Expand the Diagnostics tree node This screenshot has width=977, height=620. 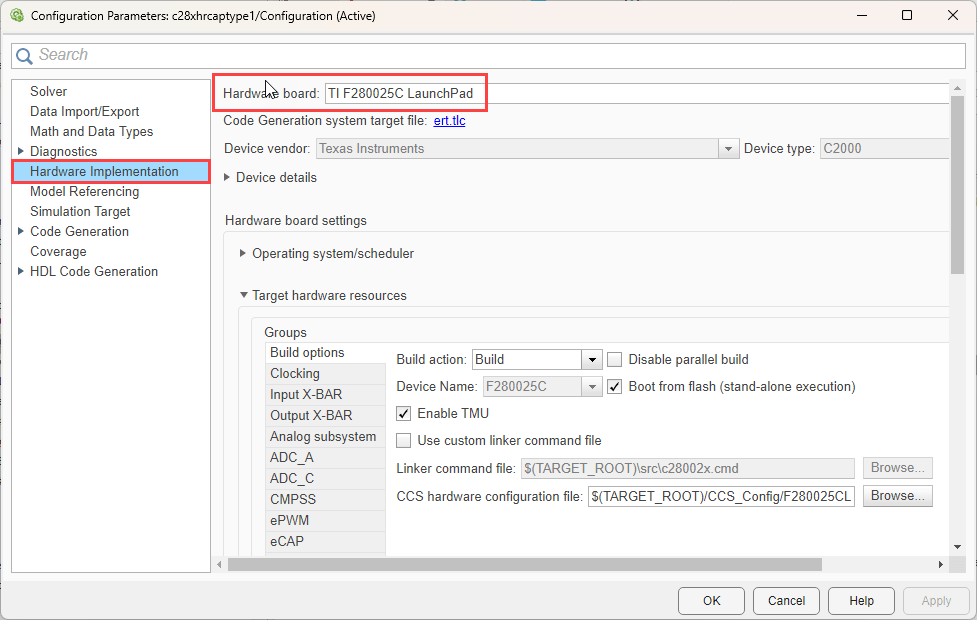[21, 152]
